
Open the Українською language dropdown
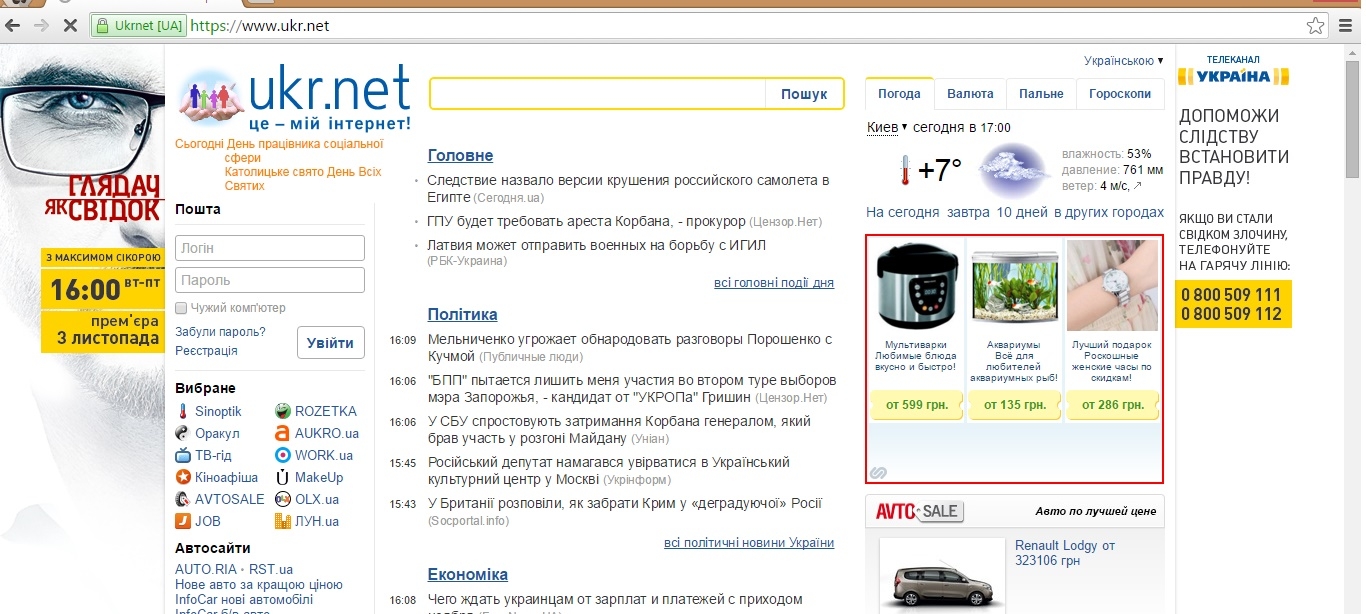pos(1124,61)
